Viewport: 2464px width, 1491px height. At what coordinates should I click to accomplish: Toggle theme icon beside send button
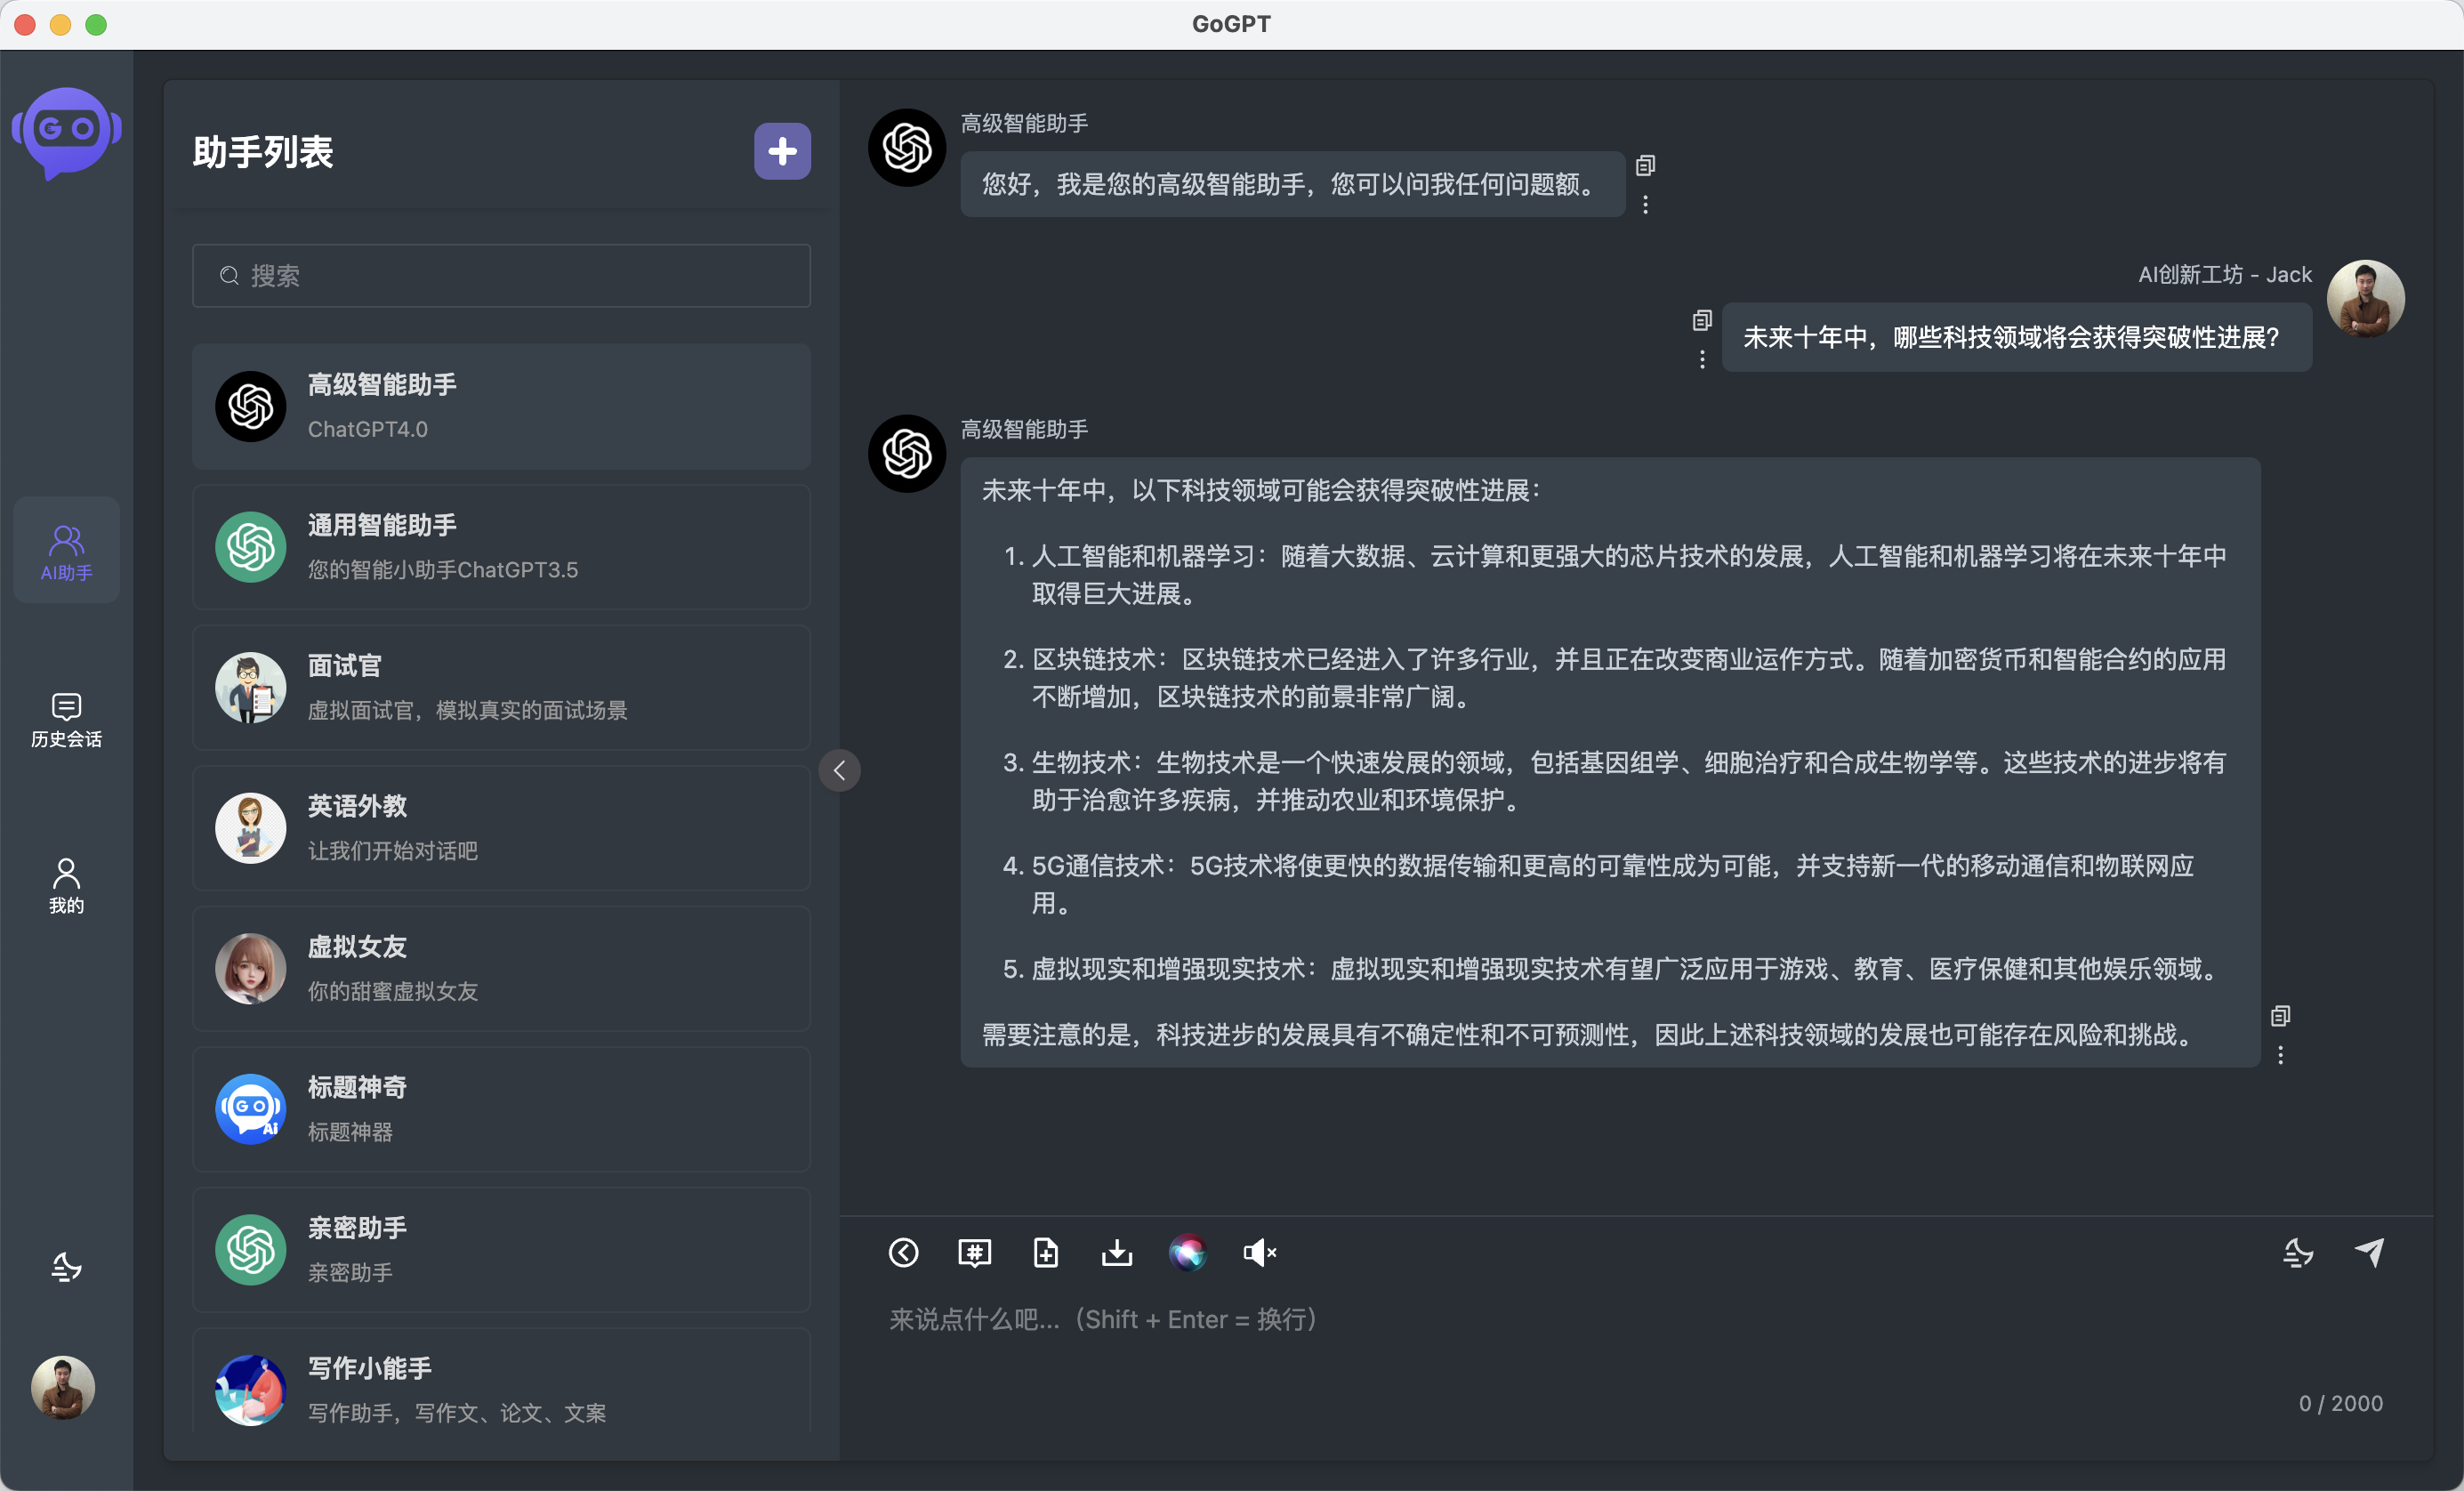[2298, 1253]
